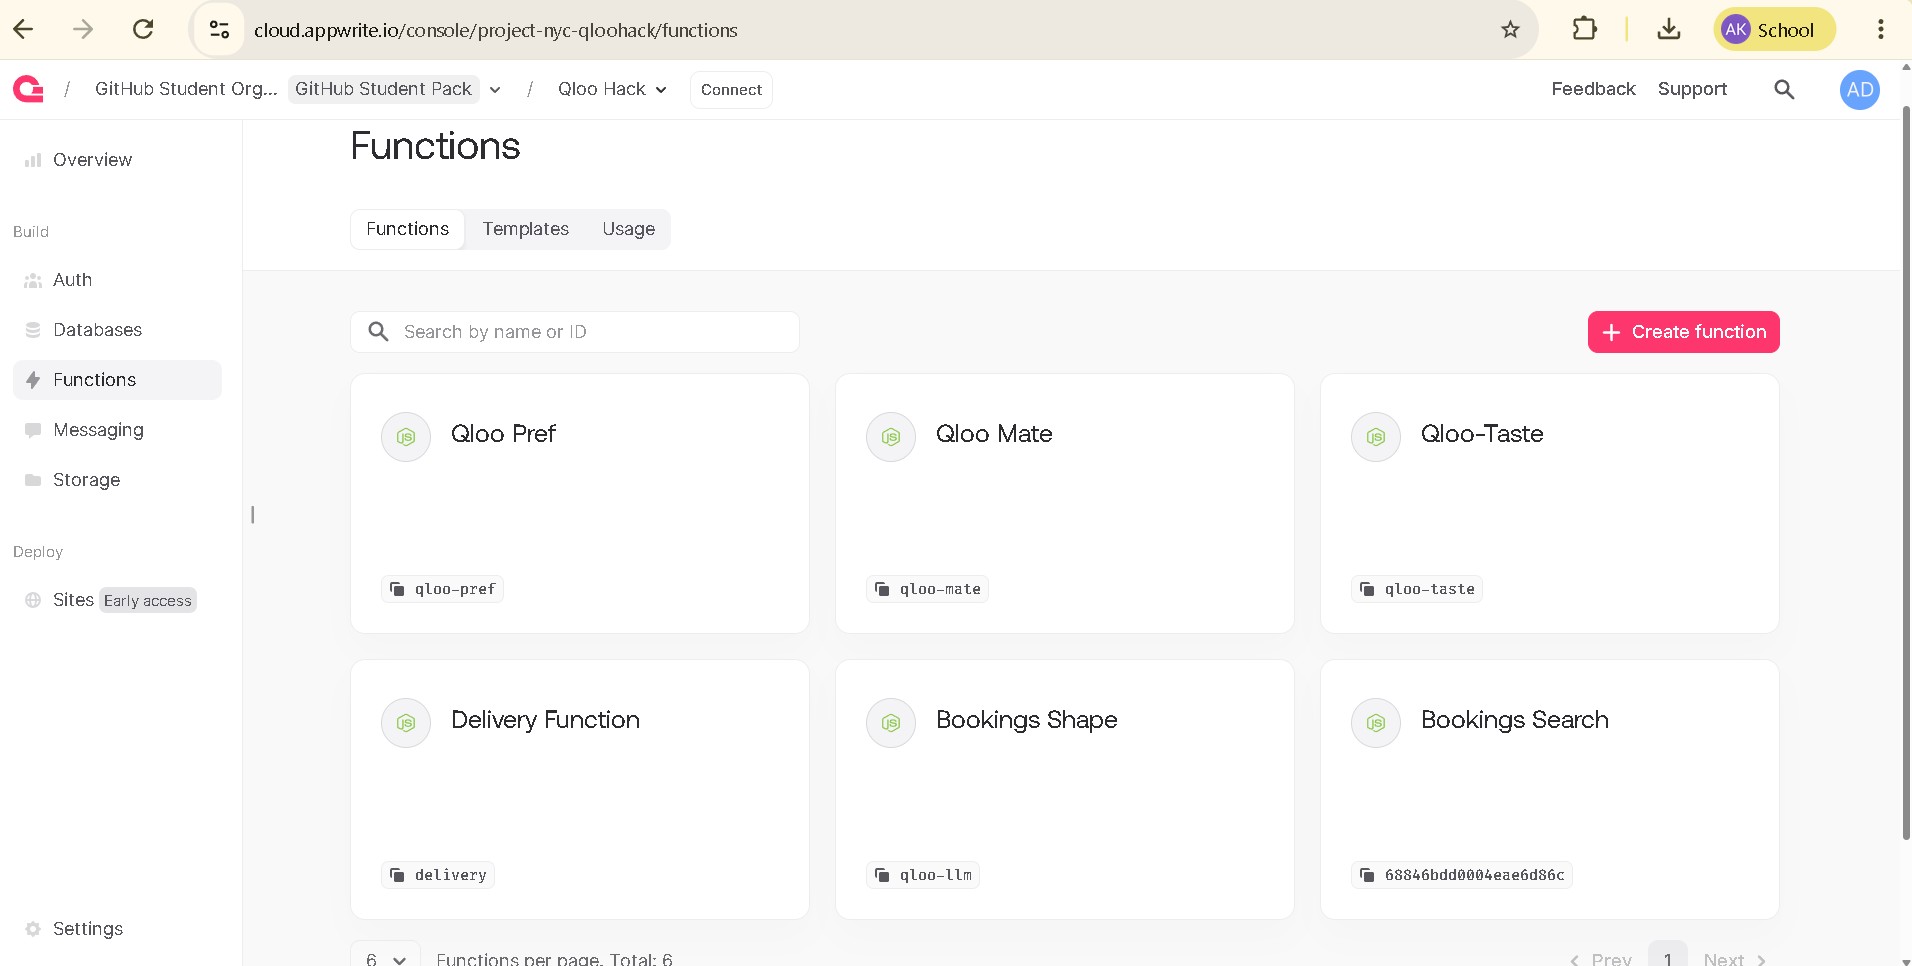Open Databases in the sidebar

(117, 330)
